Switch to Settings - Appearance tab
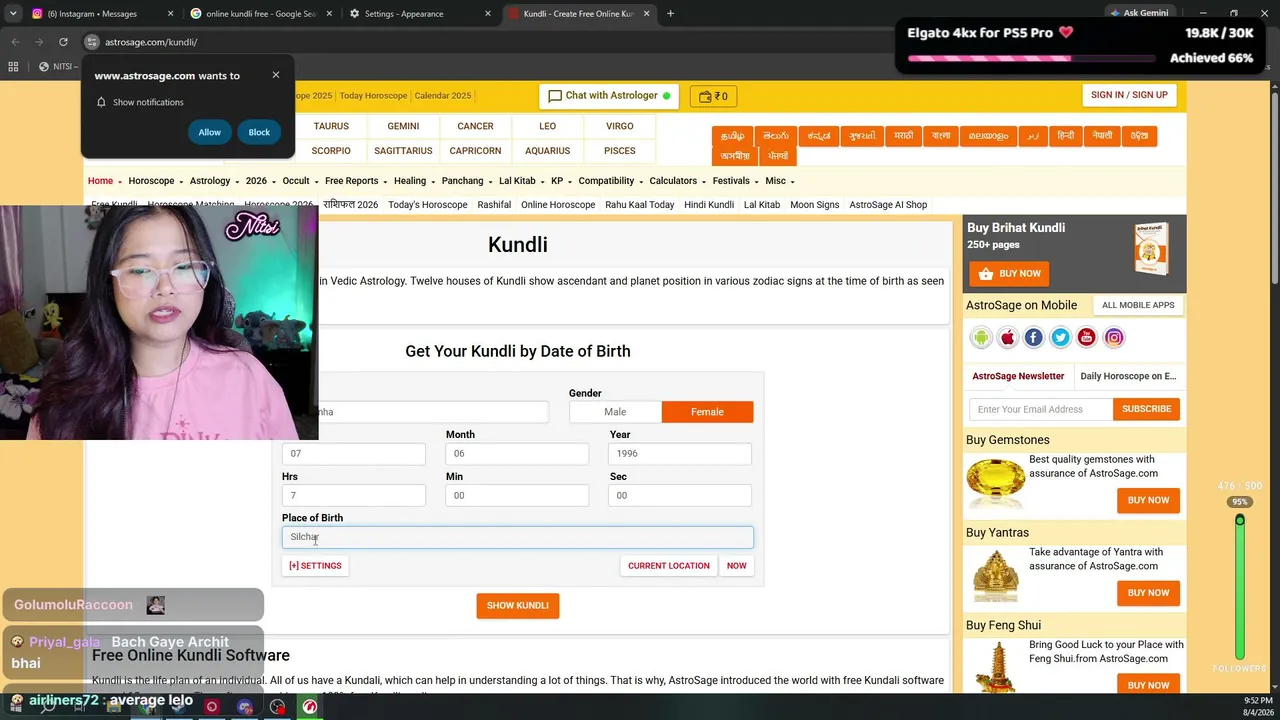Image resolution: width=1280 pixels, height=720 pixels. pos(418,14)
